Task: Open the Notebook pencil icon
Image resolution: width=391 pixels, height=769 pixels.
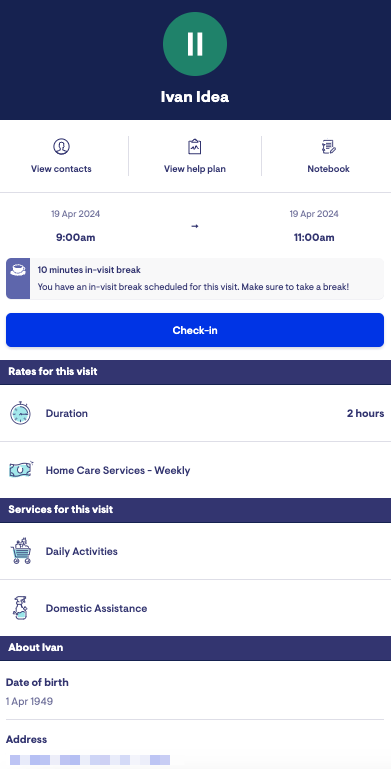Action: pyautogui.click(x=328, y=146)
